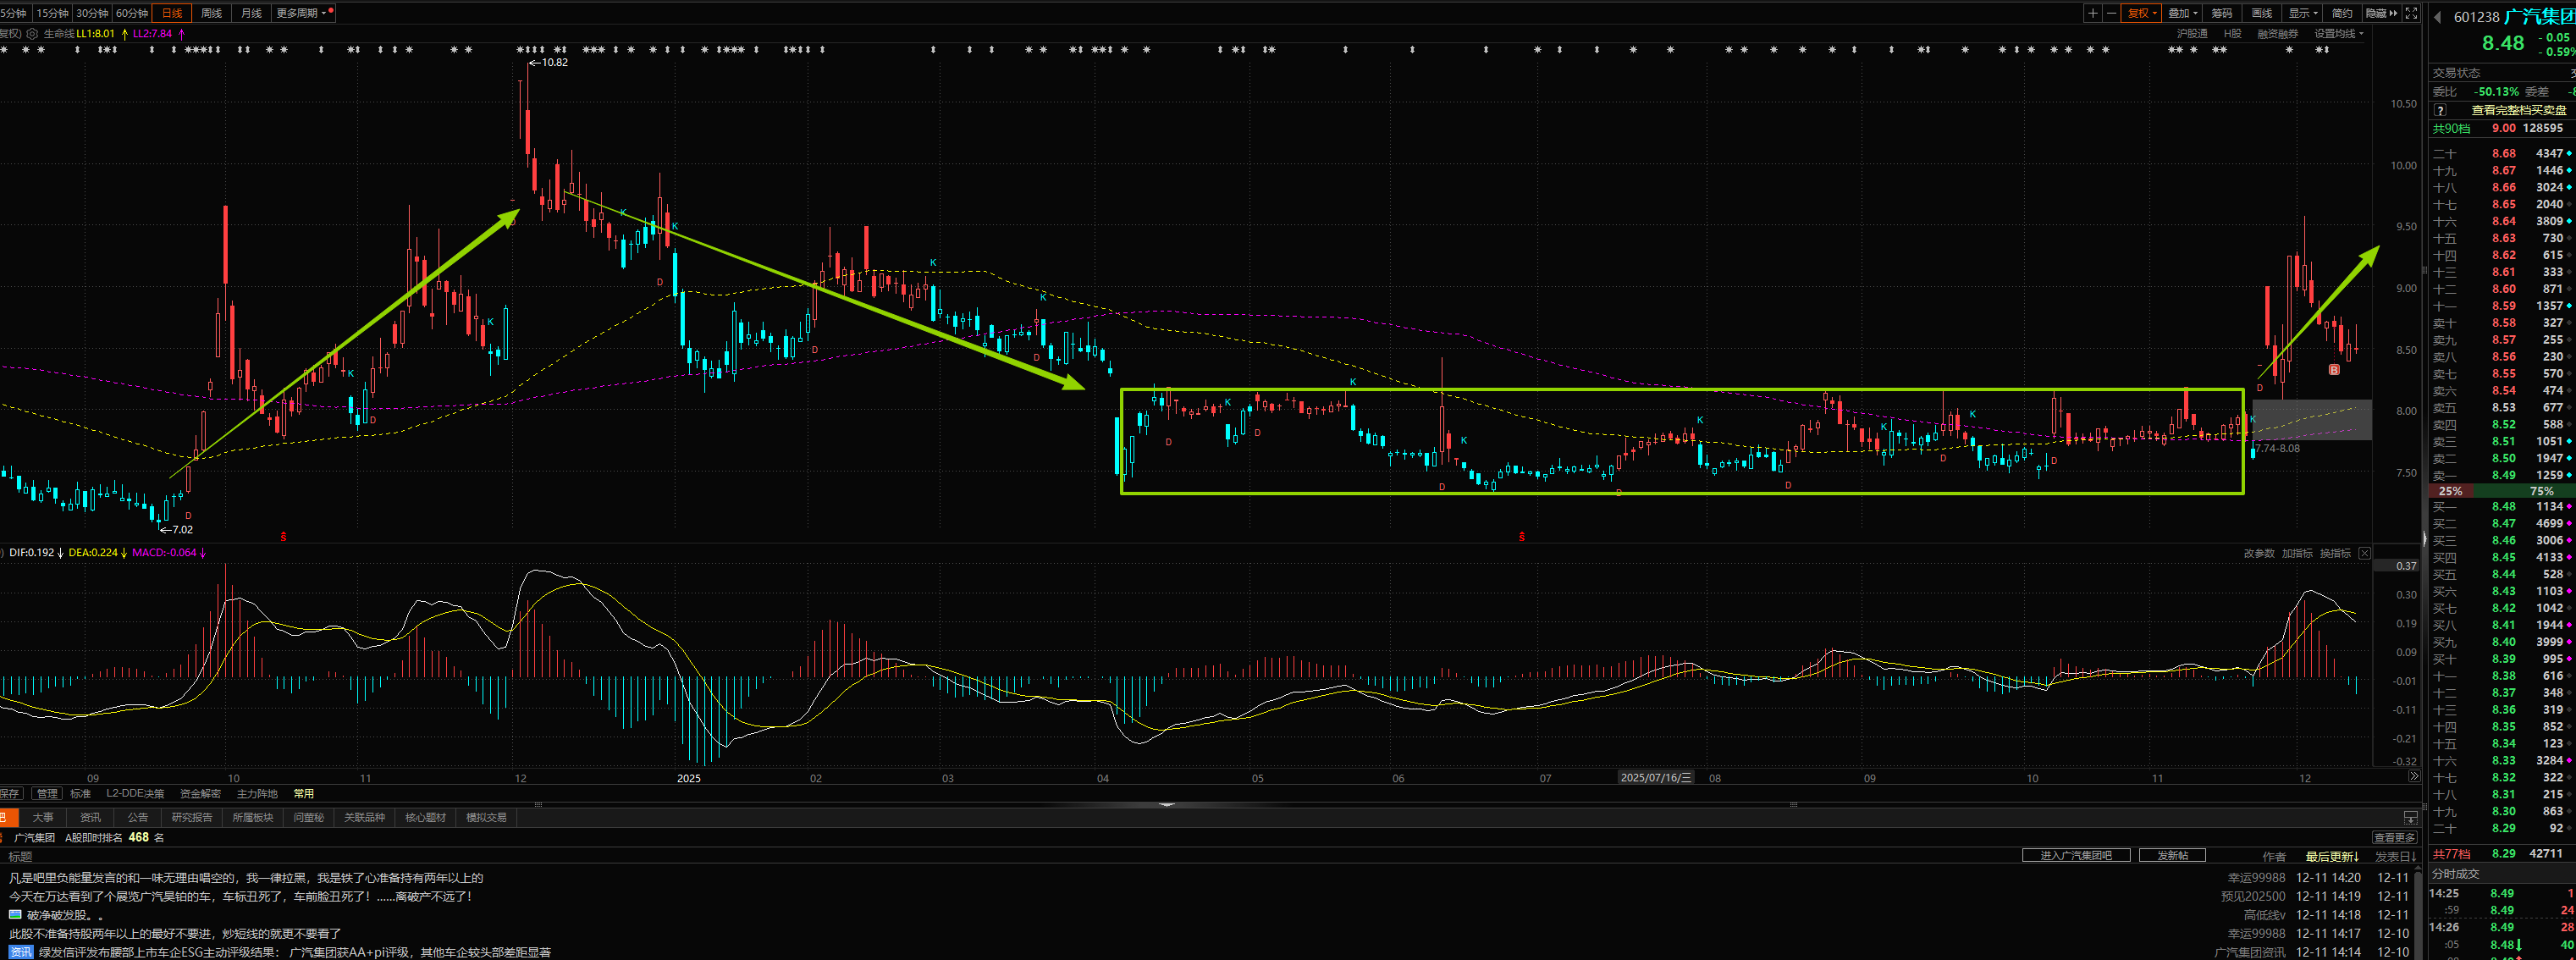This screenshot has height=960, width=2576.
Task: Open the 研究报告 research reports tab
Action: (191, 817)
